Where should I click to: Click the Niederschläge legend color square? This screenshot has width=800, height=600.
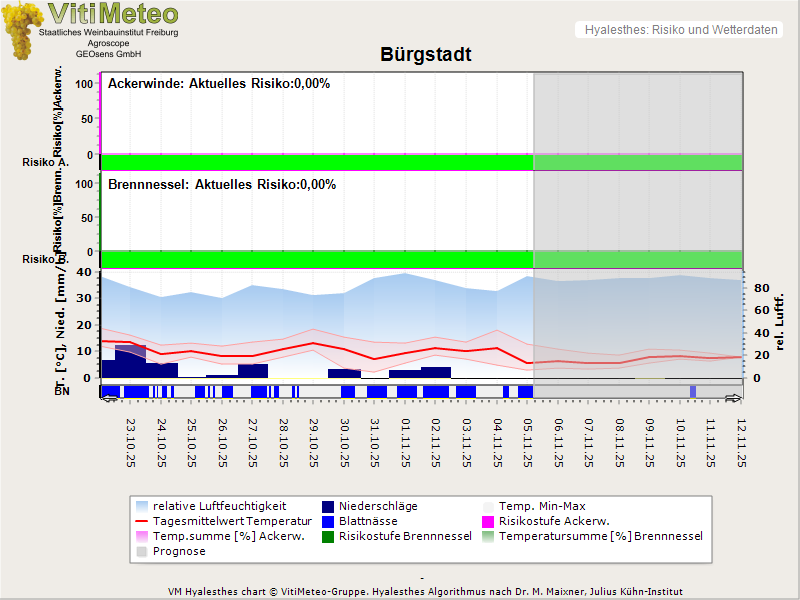click(329, 507)
